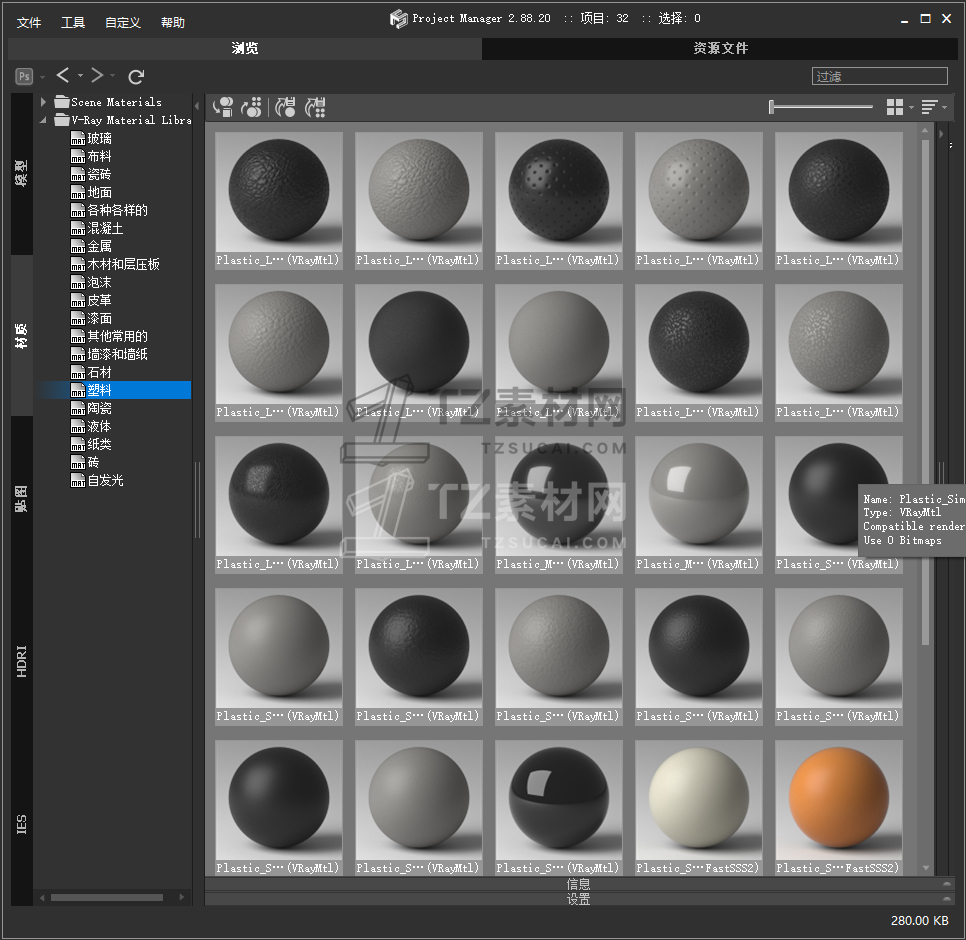Click the 过滤 filter input field
Viewport: 966px width, 940px height.
coord(879,76)
